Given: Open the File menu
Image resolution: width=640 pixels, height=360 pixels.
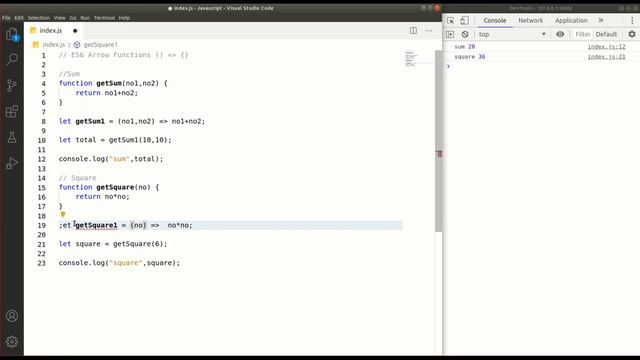Looking at the screenshot, I should (x=6, y=18).
